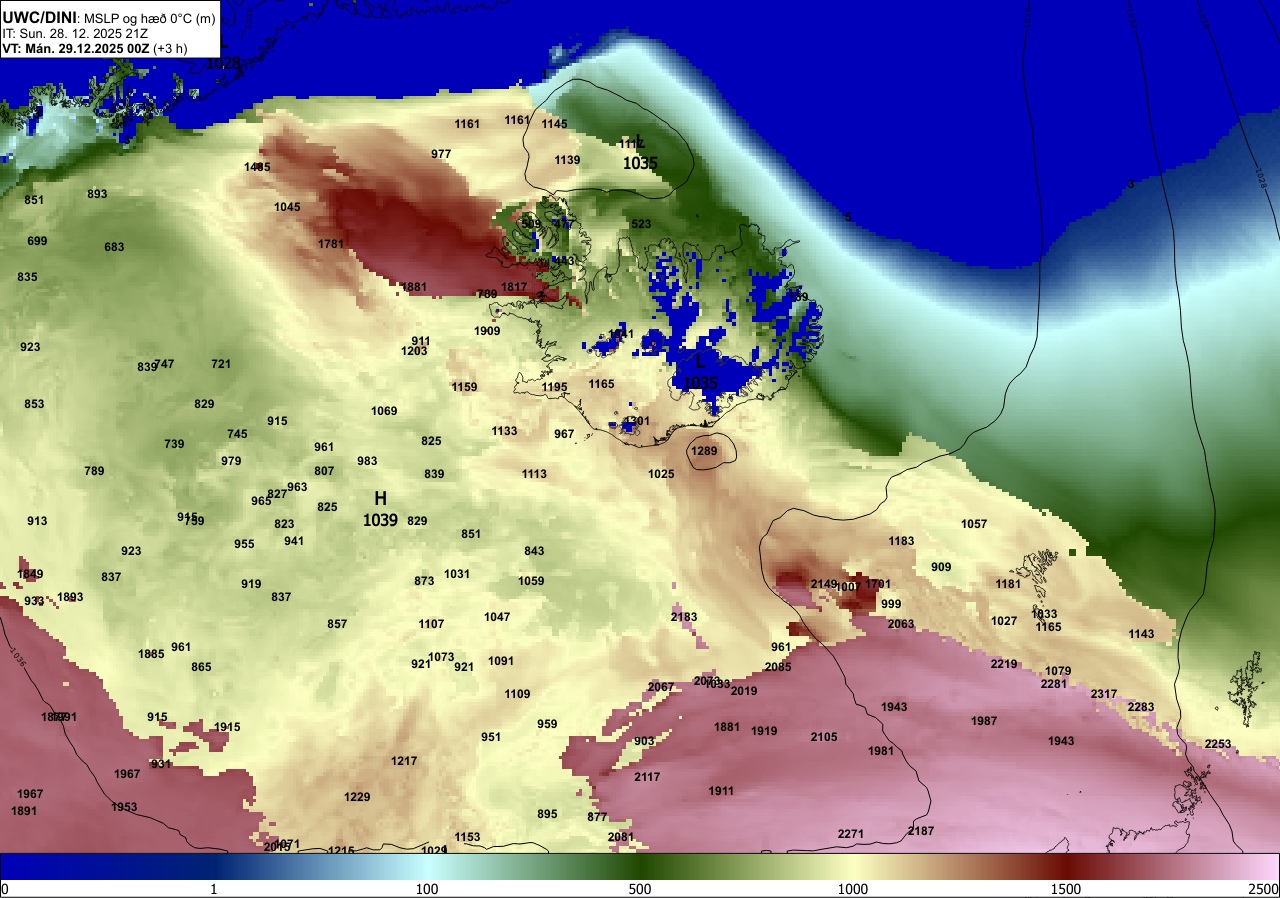Image resolution: width=1280 pixels, height=898 pixels.
Task: Click the colorbar tick label '500'
Action: pyautogui.click(x=640, y=889)
